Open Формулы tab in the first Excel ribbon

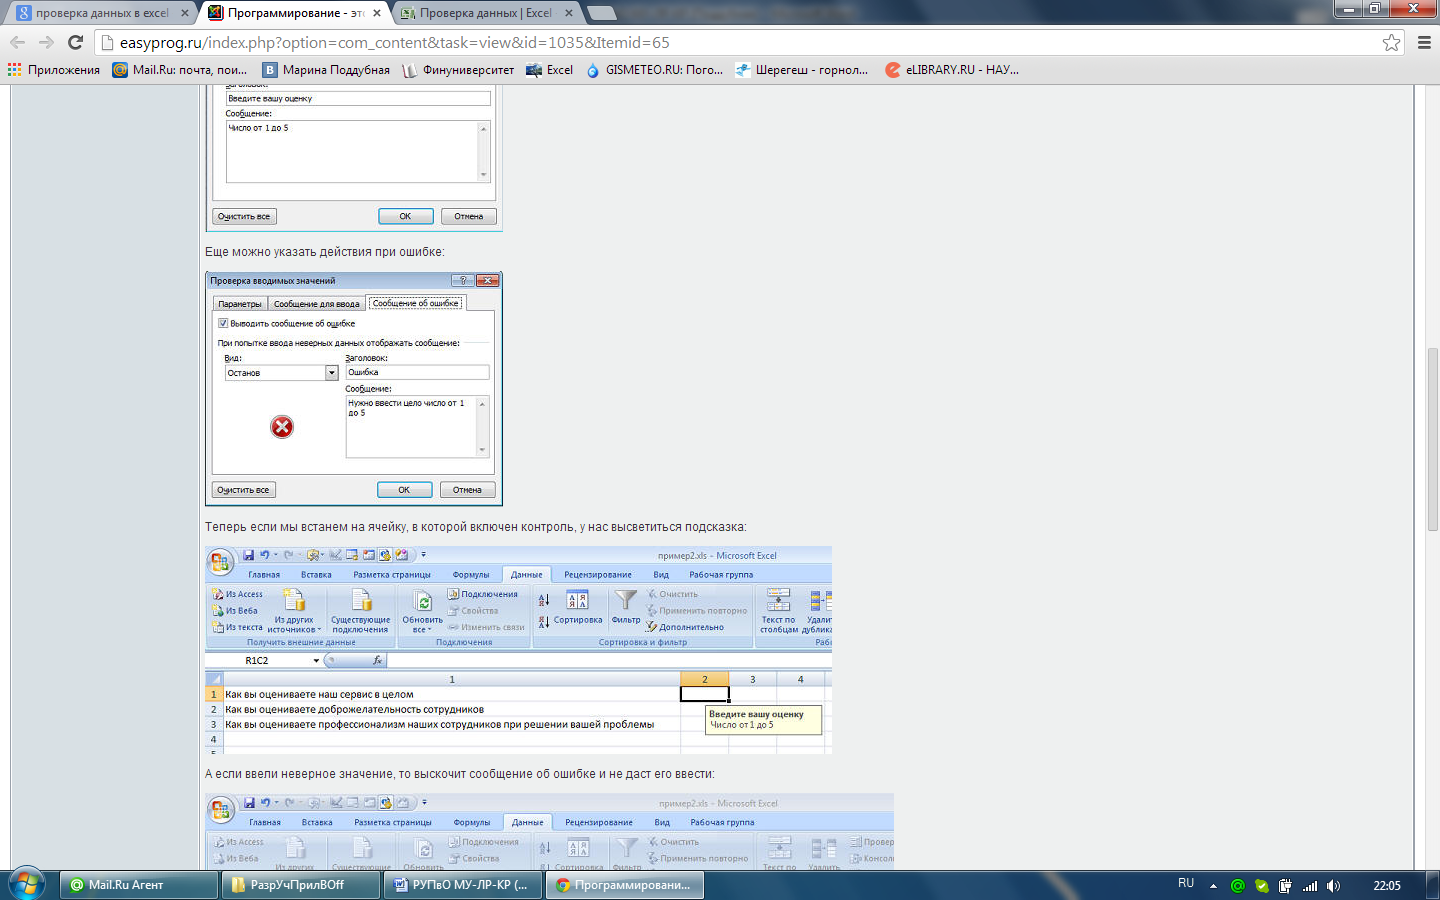471,575
